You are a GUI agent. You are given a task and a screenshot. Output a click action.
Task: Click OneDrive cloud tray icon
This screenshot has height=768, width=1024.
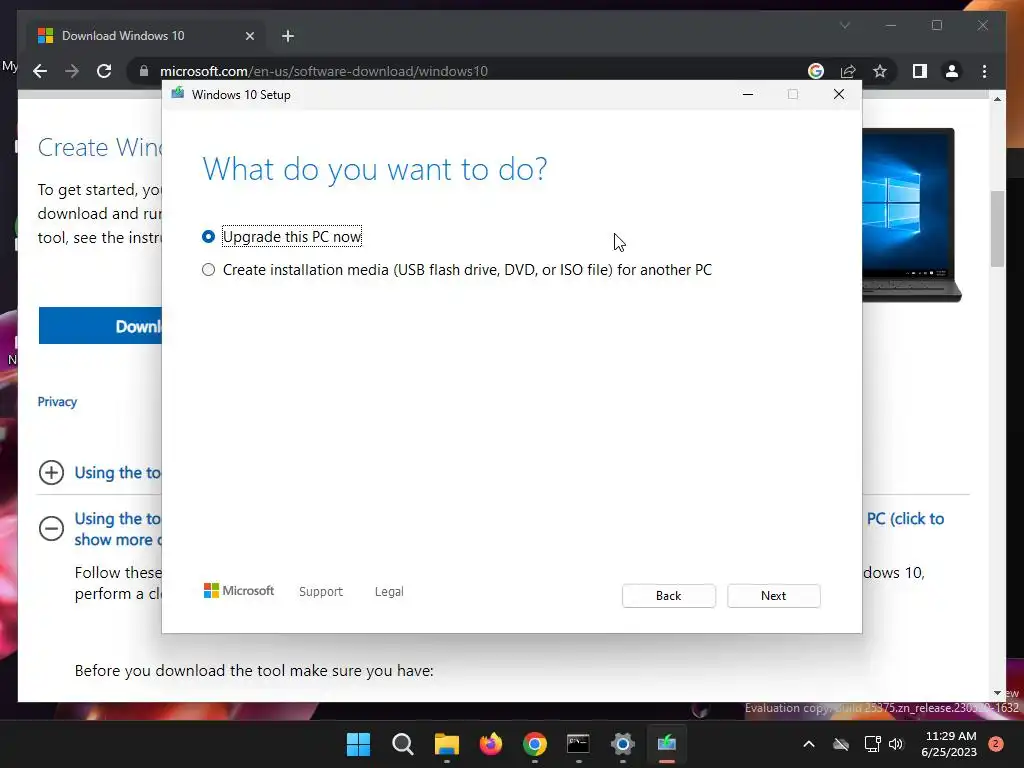840,744
